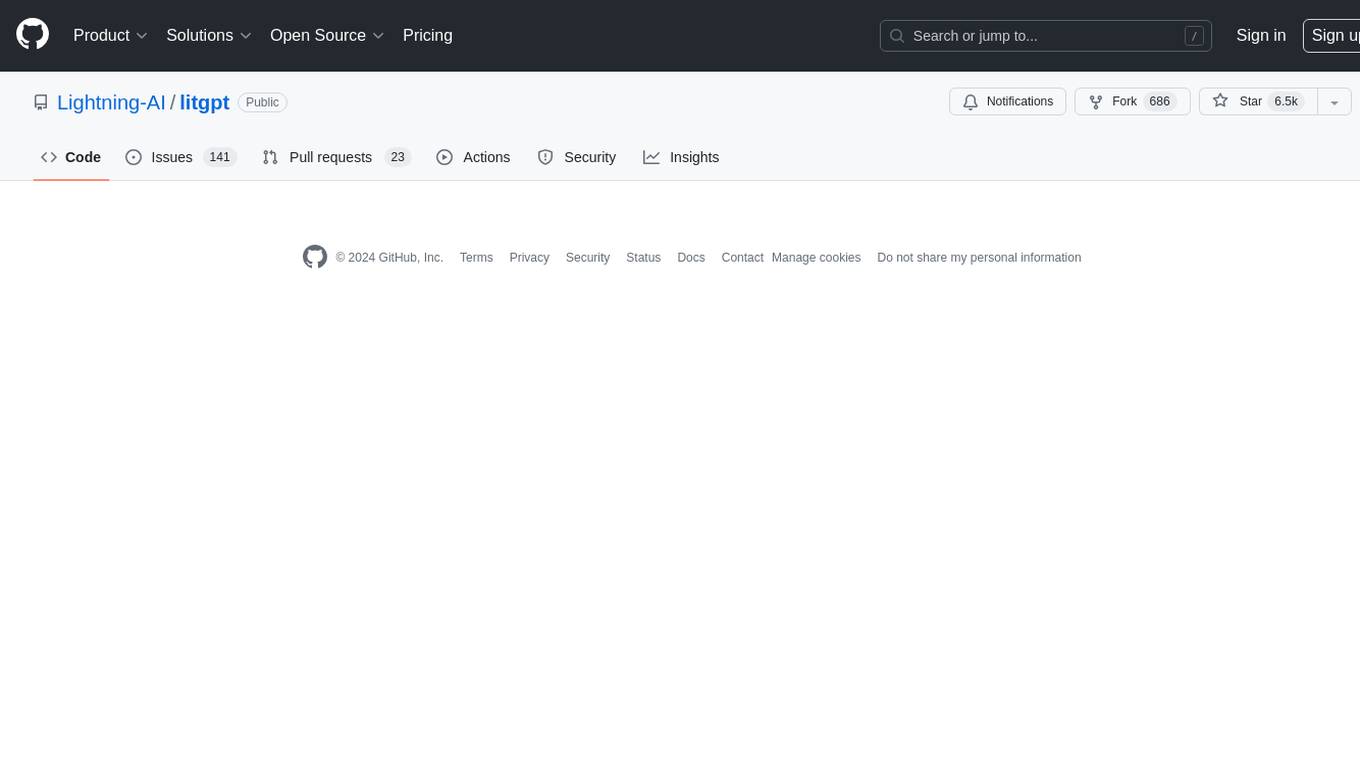Open the star lists dropdown arrow

click(1334, 102)
